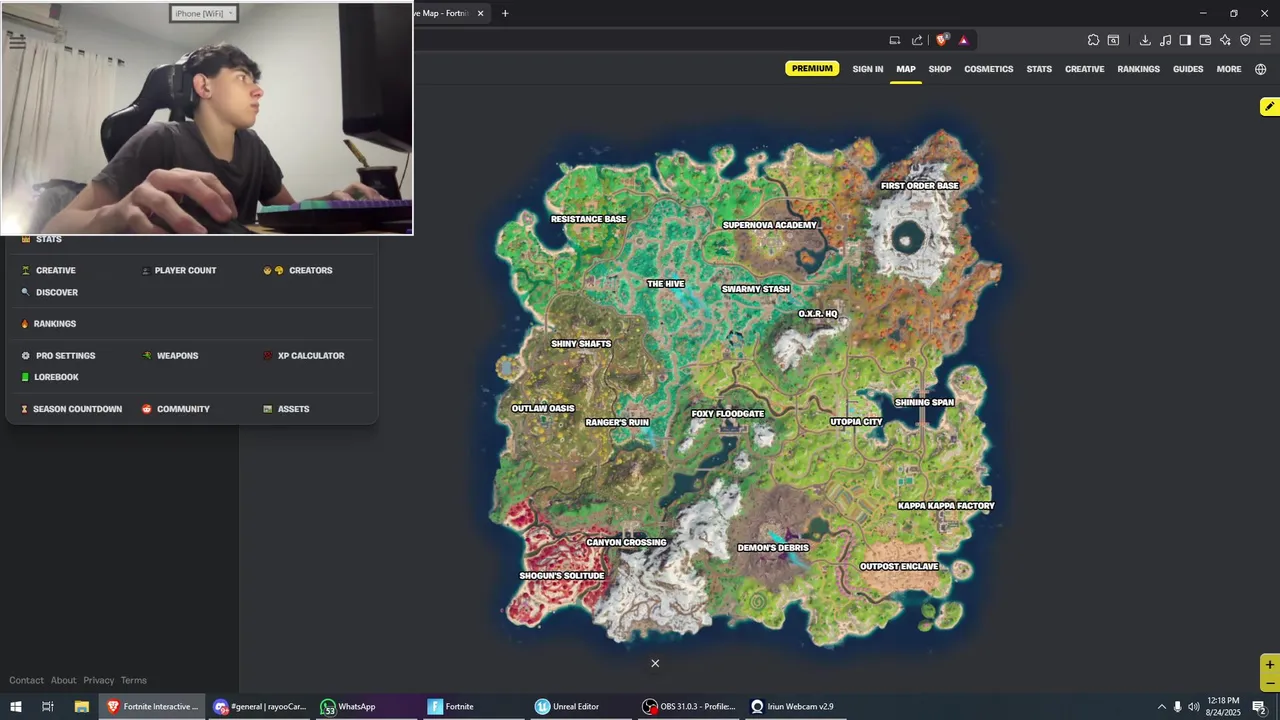Select UTOPIA CITY location on map
This screenshot has height=720, width=1280.
click(x=857, y=422)
